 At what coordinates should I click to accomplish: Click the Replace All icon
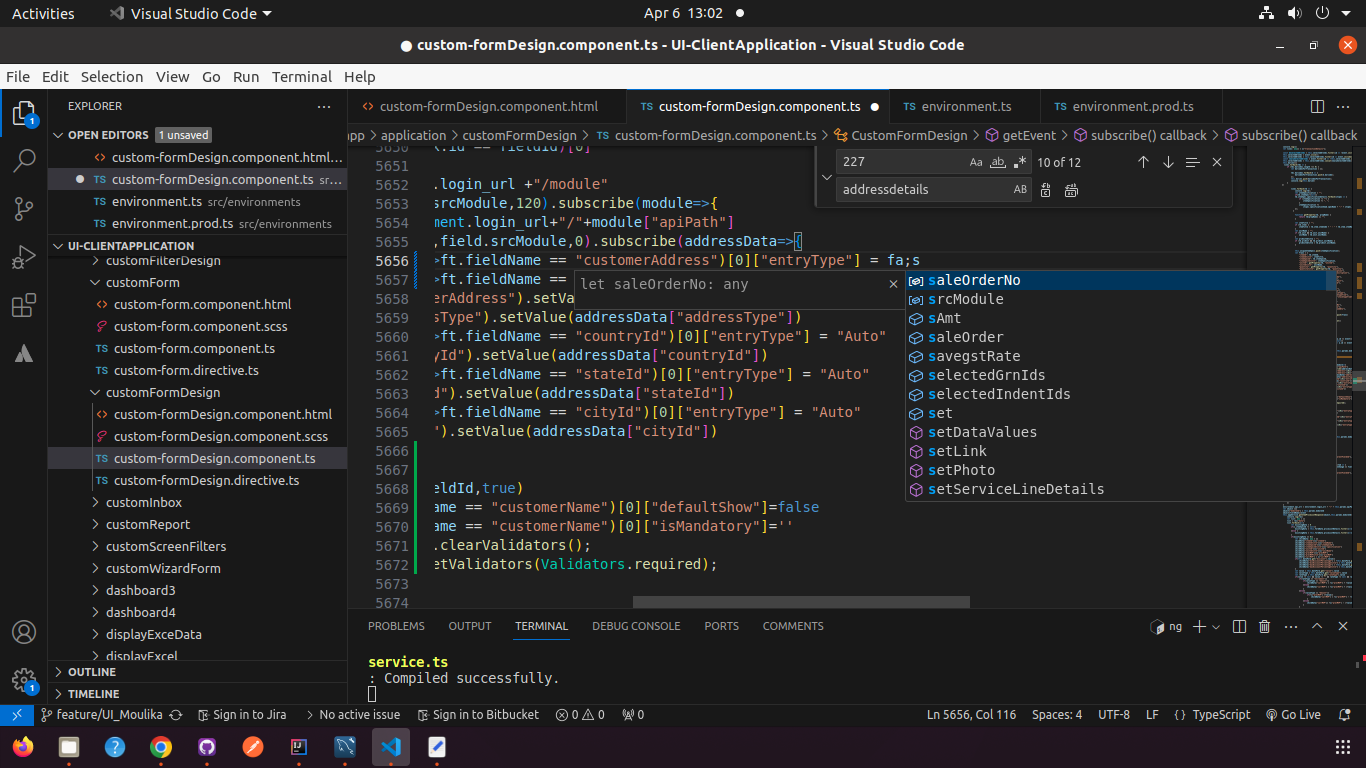coord(1071,190)
